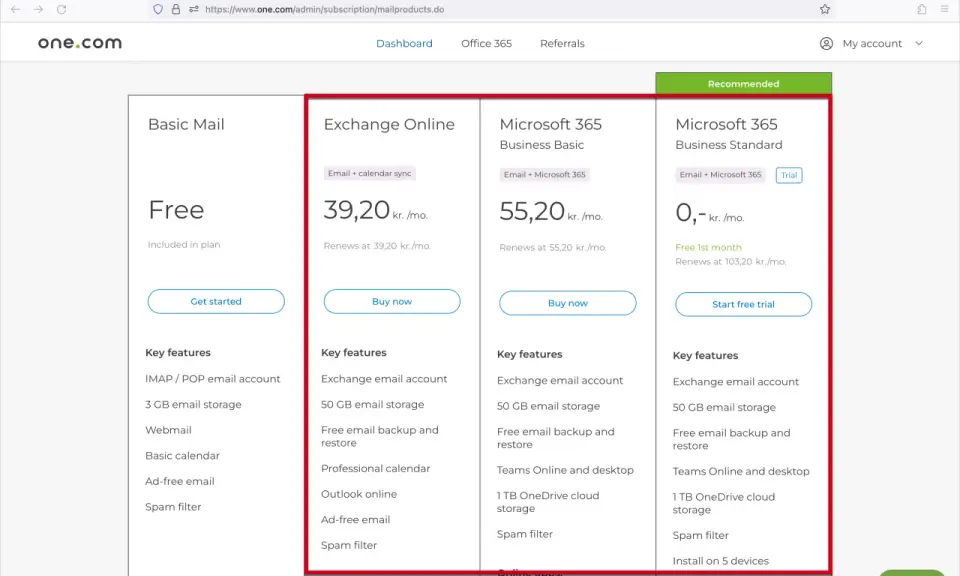Go forward with the browser forward arrow

(x=39, y=9)
